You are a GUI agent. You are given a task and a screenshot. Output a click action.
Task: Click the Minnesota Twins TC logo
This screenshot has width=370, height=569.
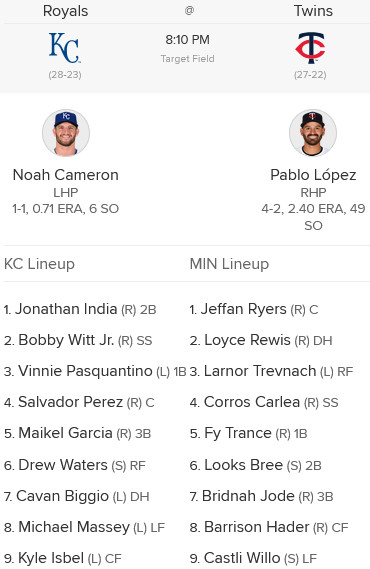pyautogui.click(x=310, y=48)
